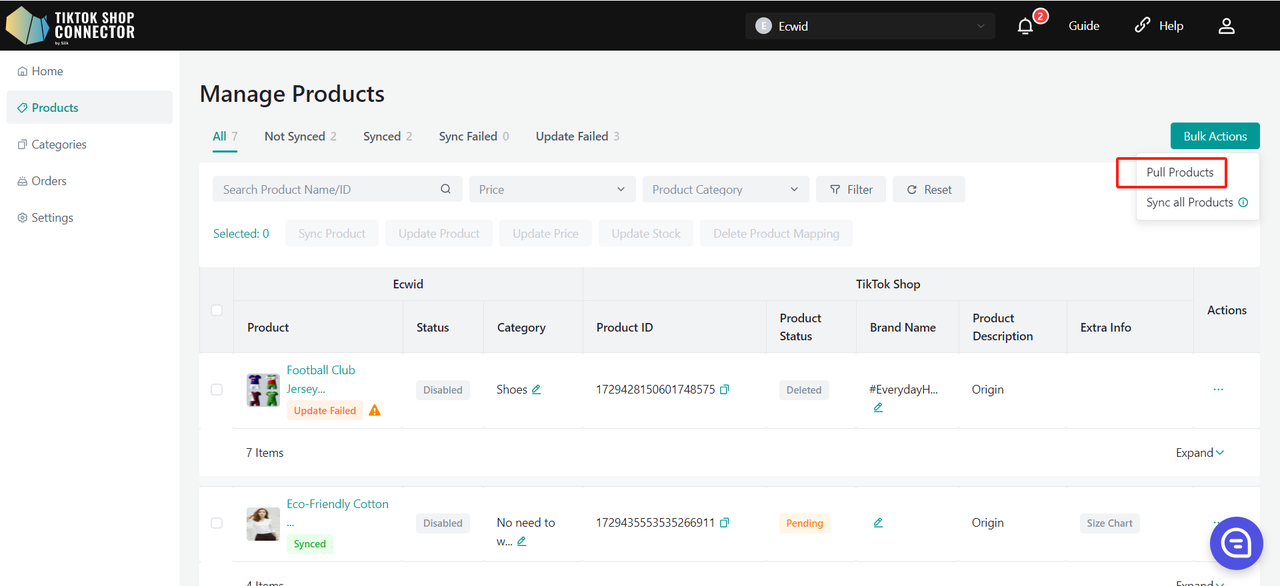Click the Update Product button
Image resolution: width=1280 pixels, height=586 pixels.
(439, 234)
